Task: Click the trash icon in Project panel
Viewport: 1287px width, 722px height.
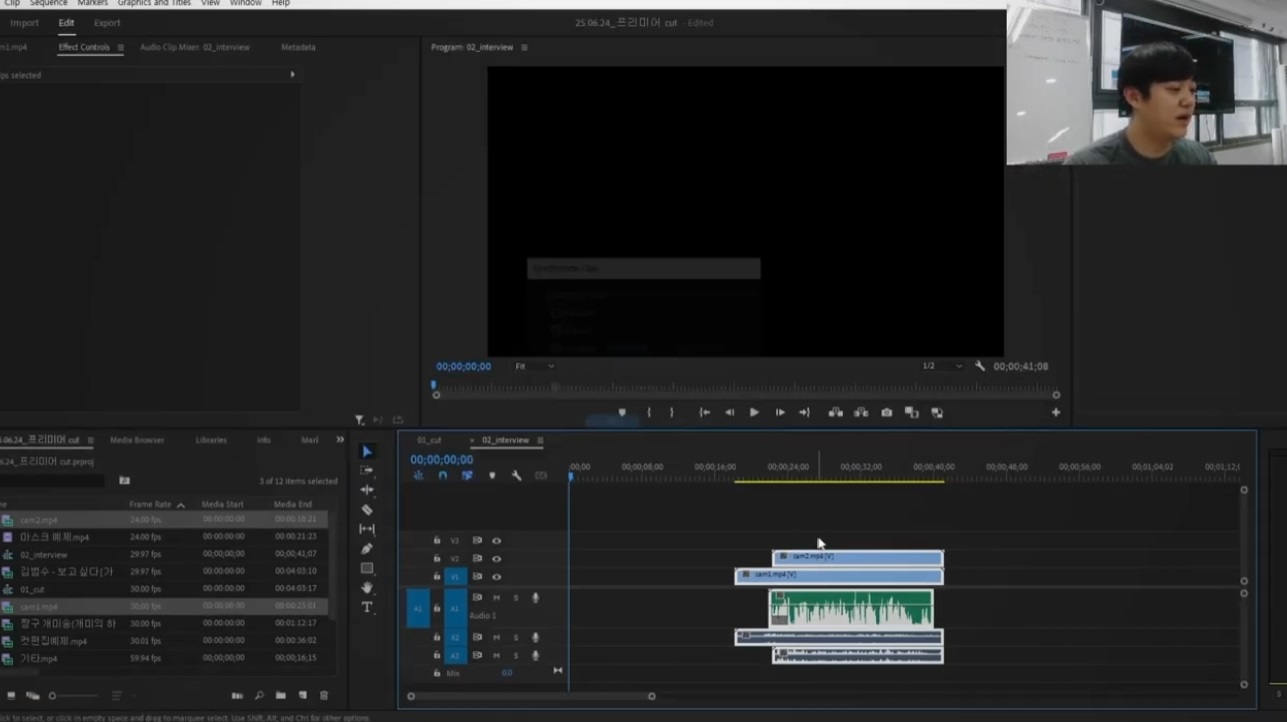Action: [324, 695]
